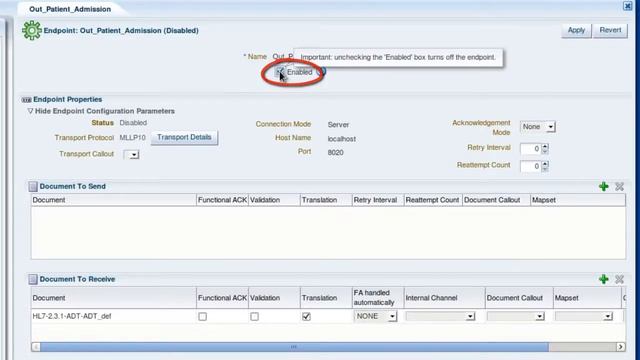Image resolution: width=640 pixels, height=360 pixels.
Task: Click the Server Connection Mode value
Action: 338,124
